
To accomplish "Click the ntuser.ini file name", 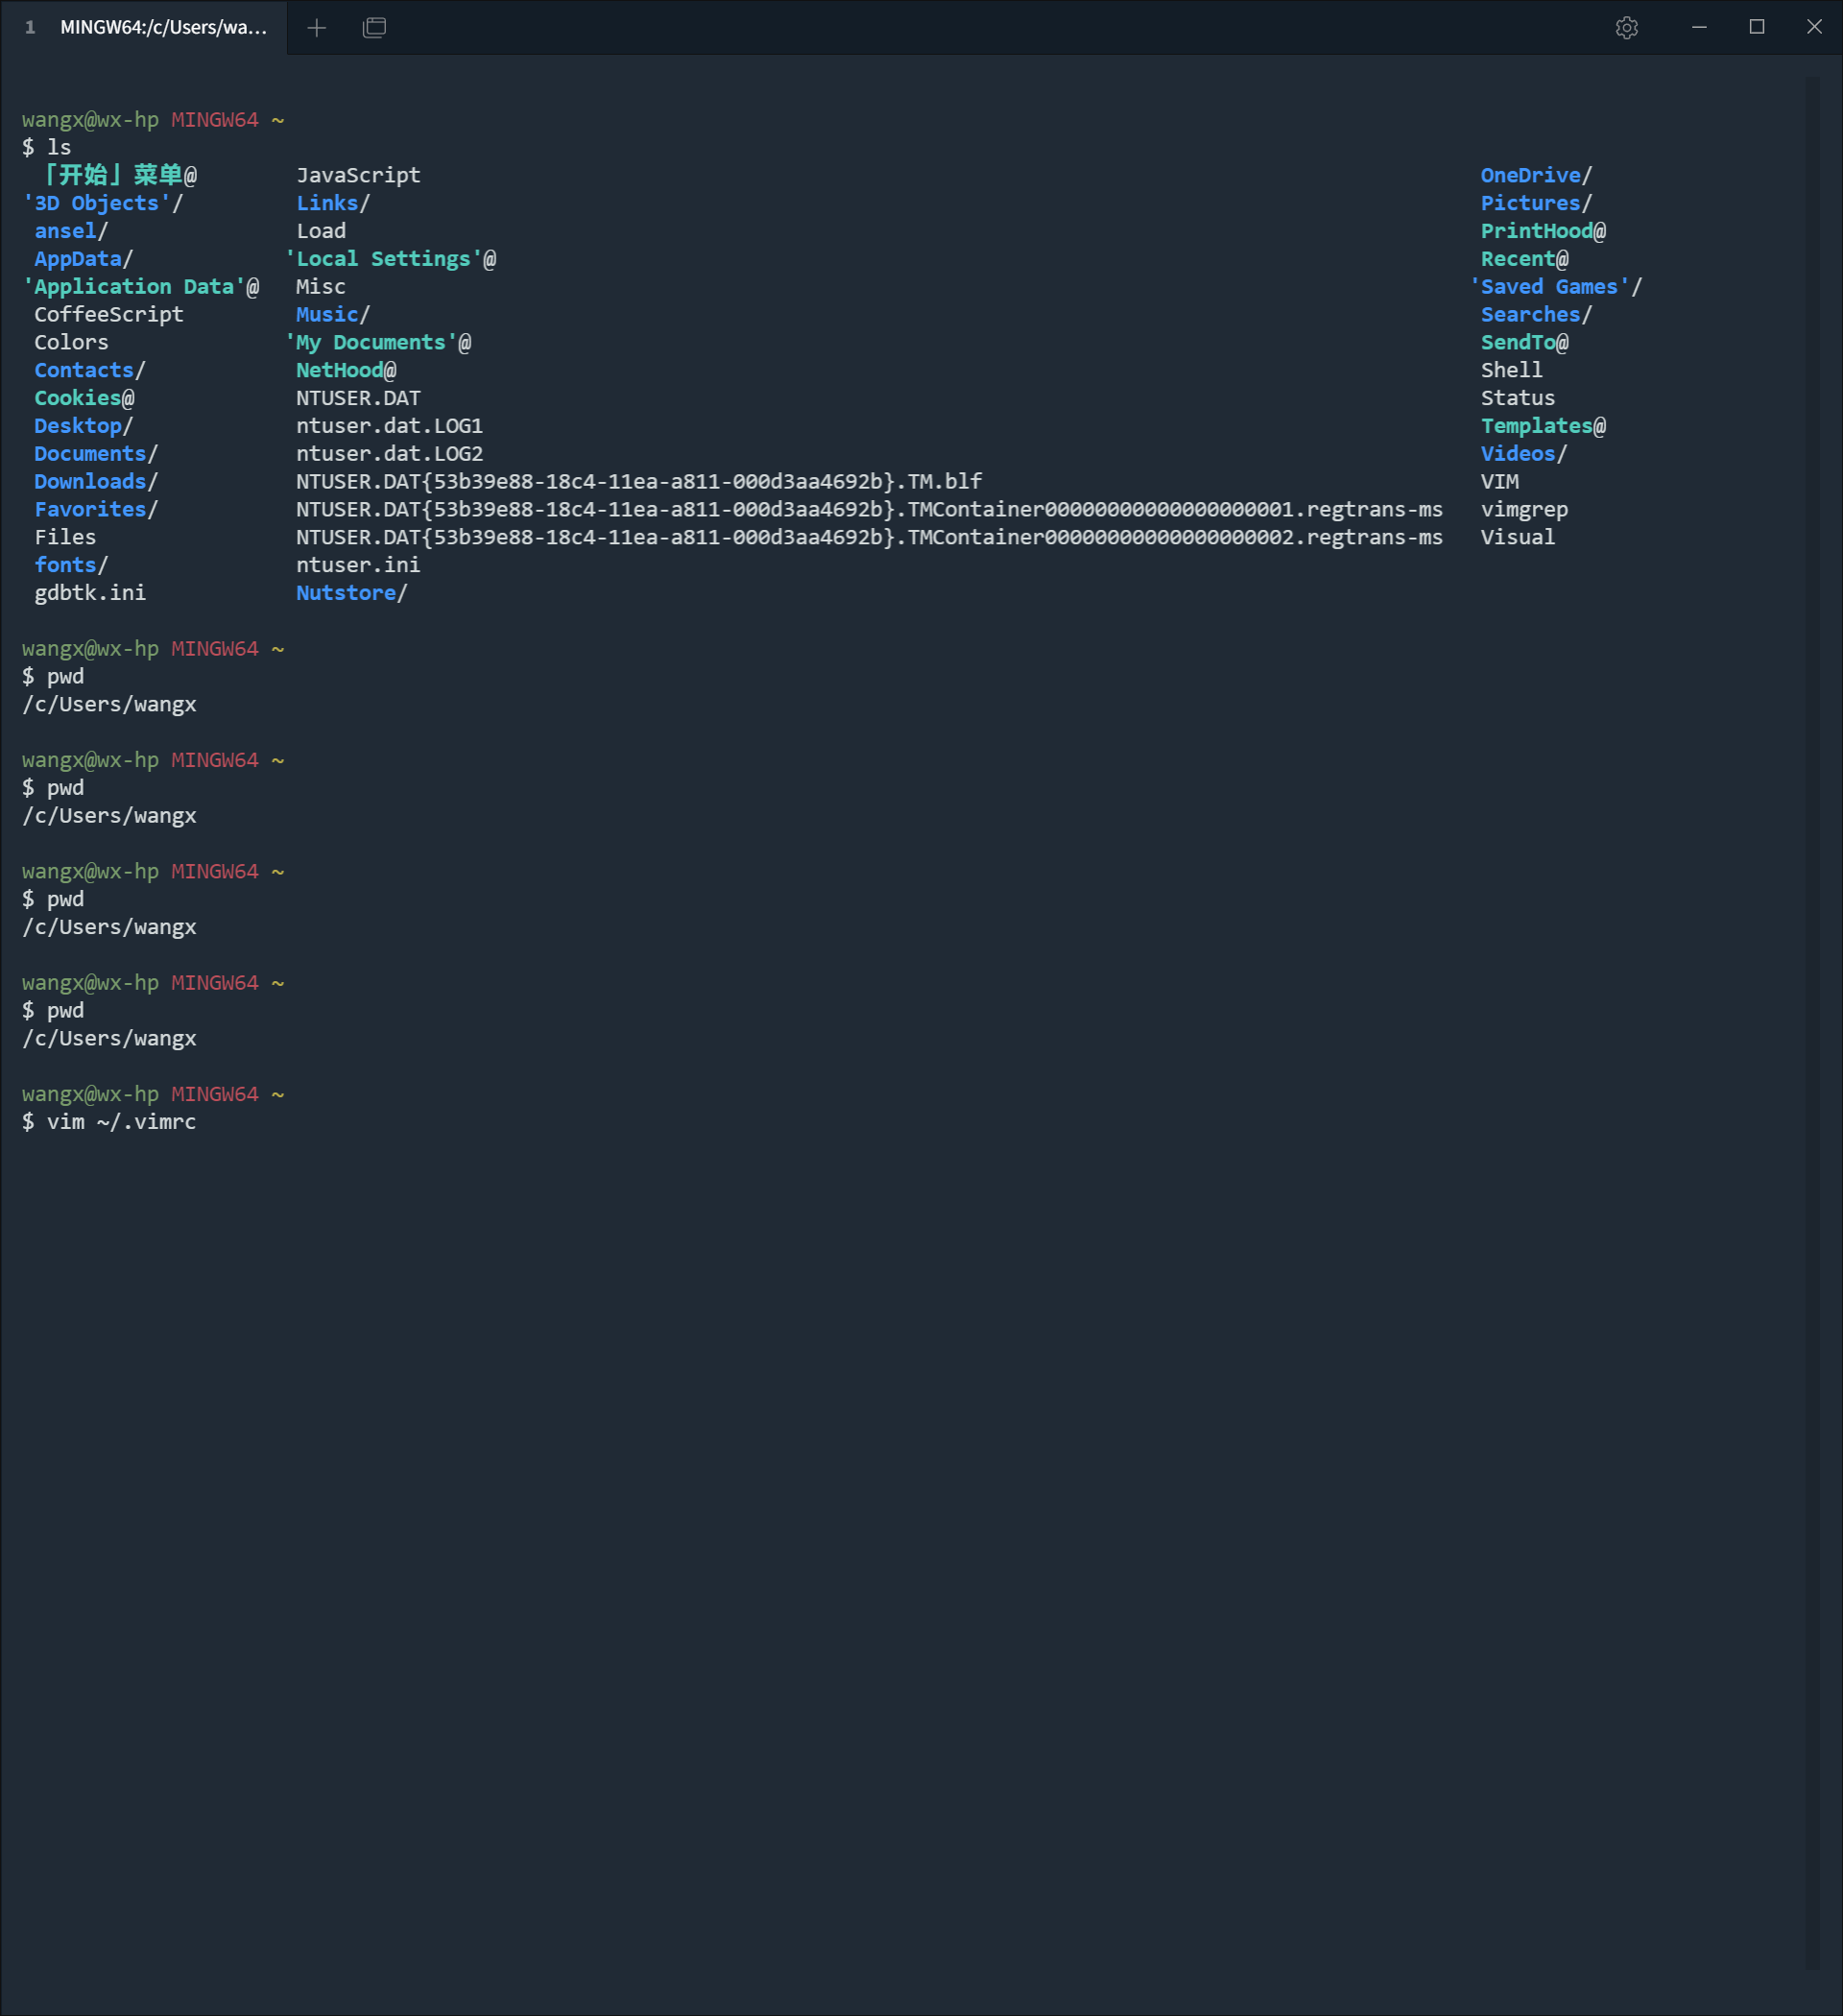I will [357, 565].
